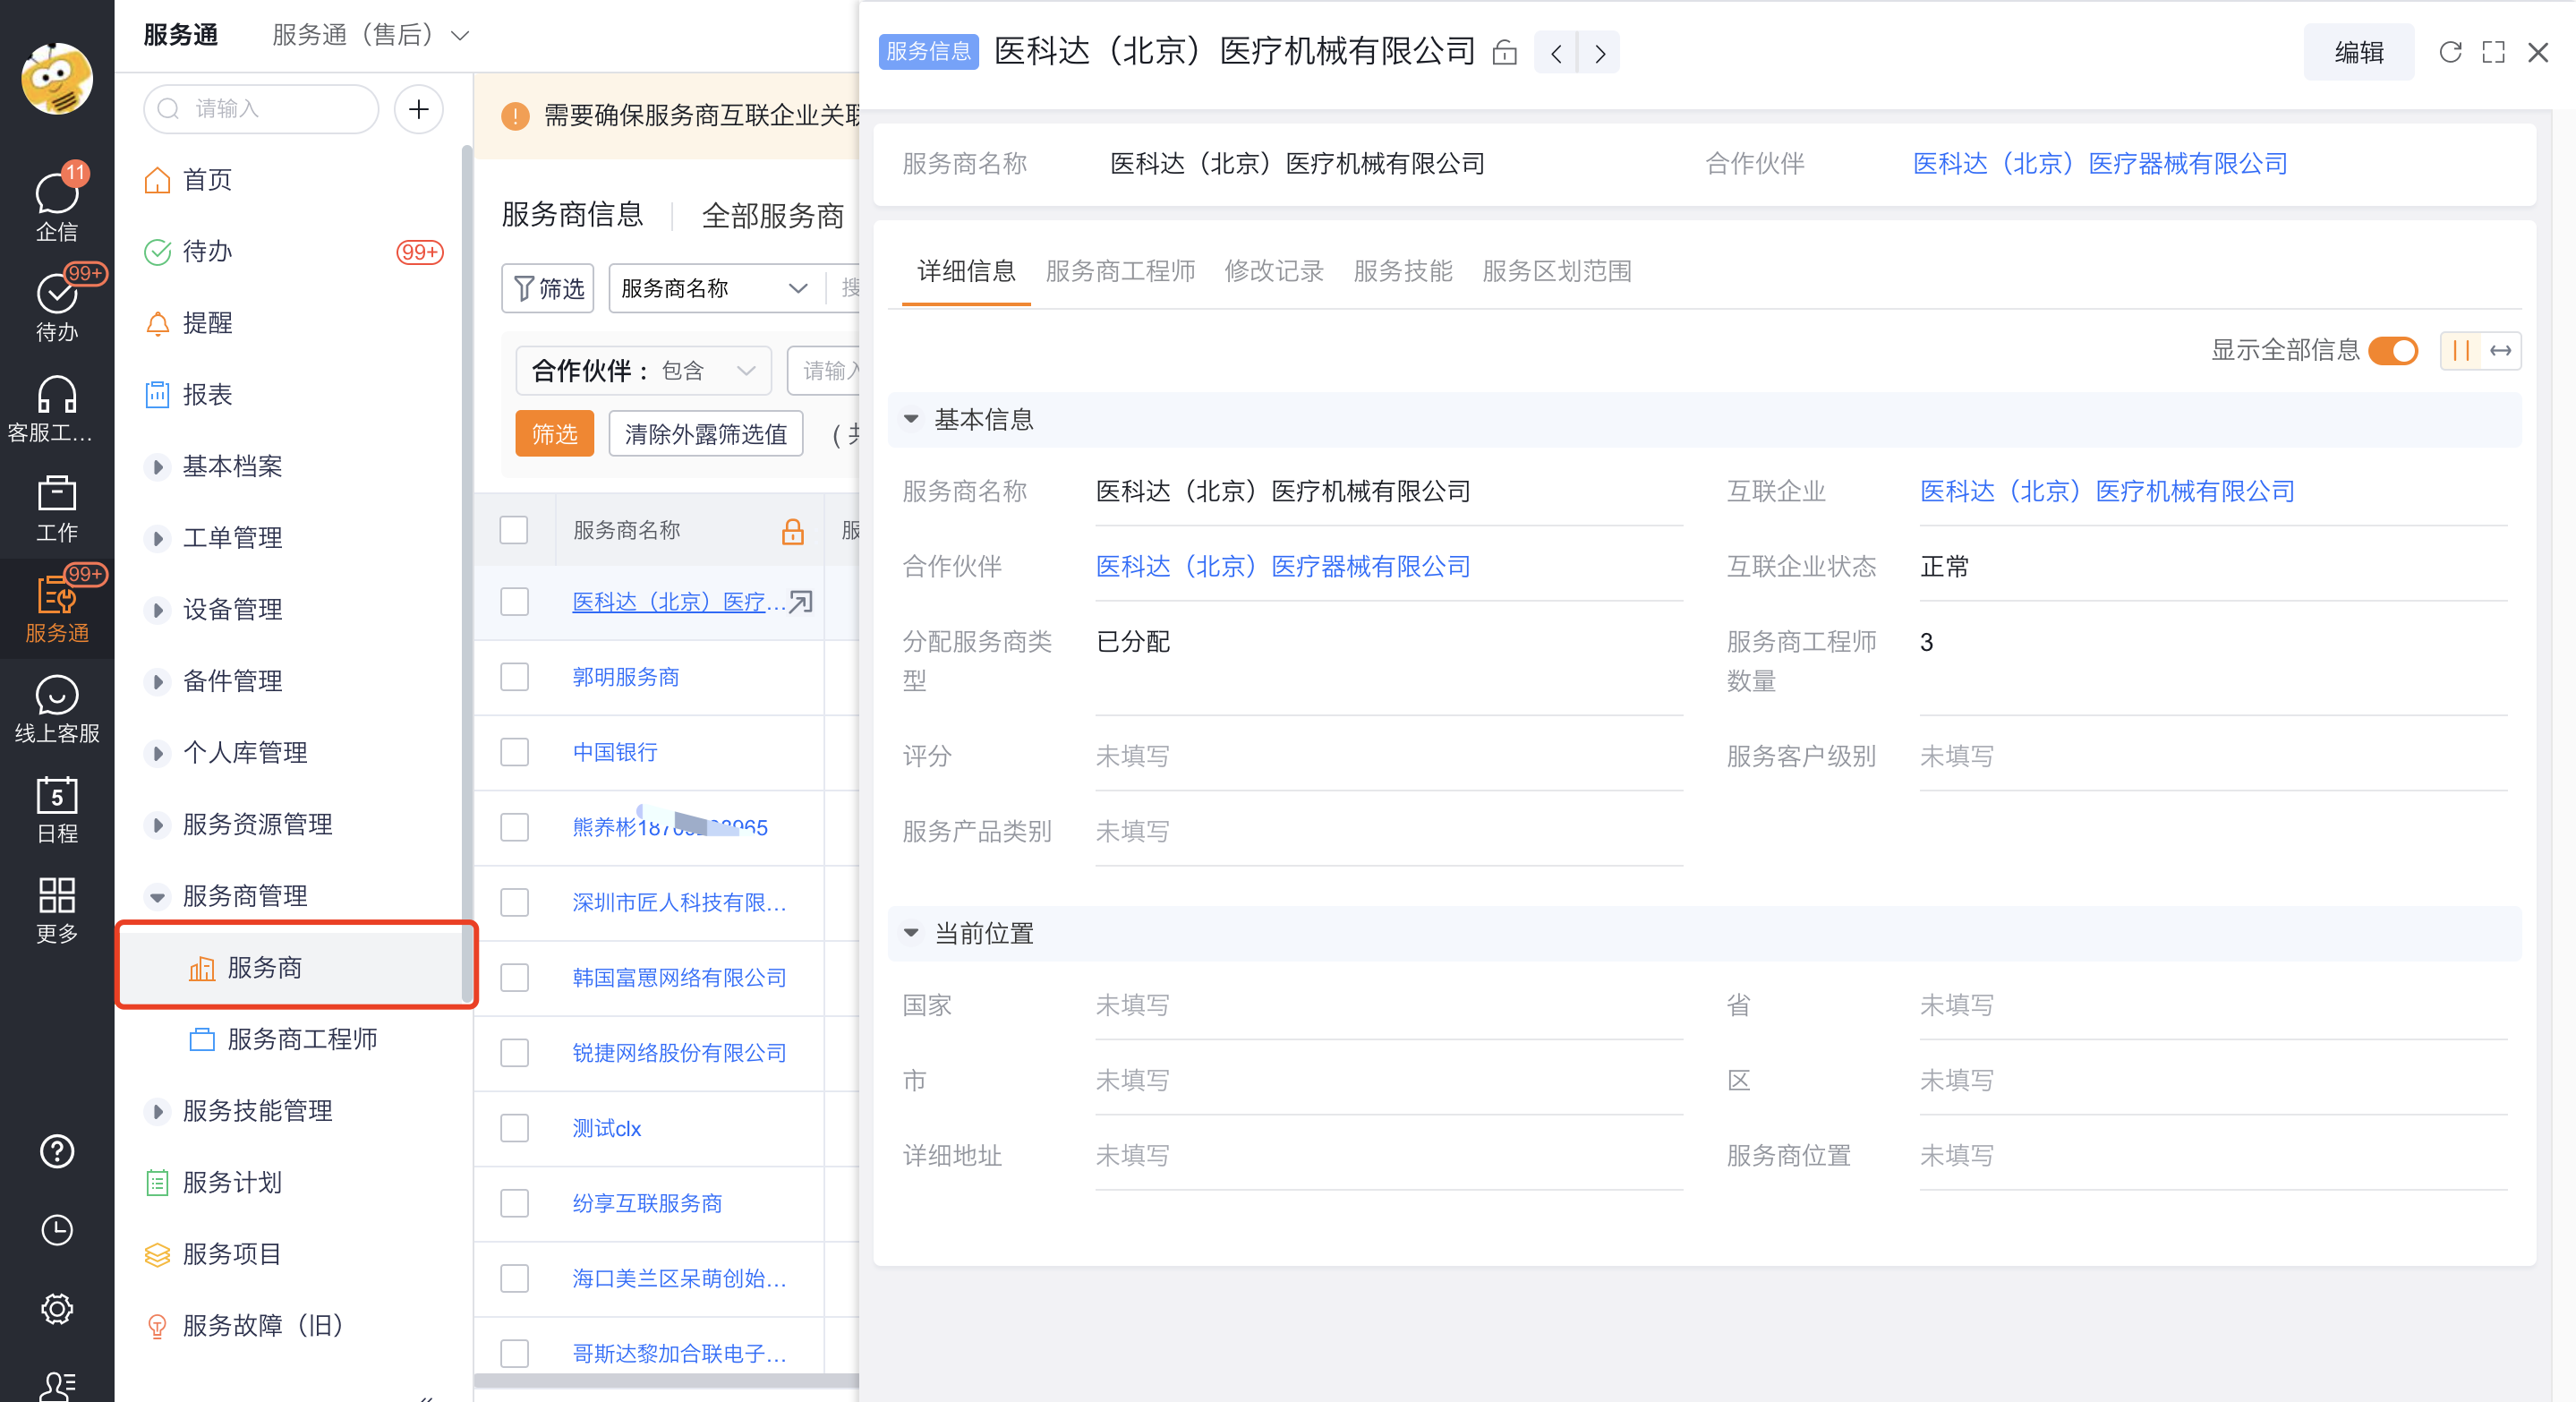The image size is (2576, 1402).
Task: Switch to the 服务技能 tab
Action: click(x=1402, y=271)
